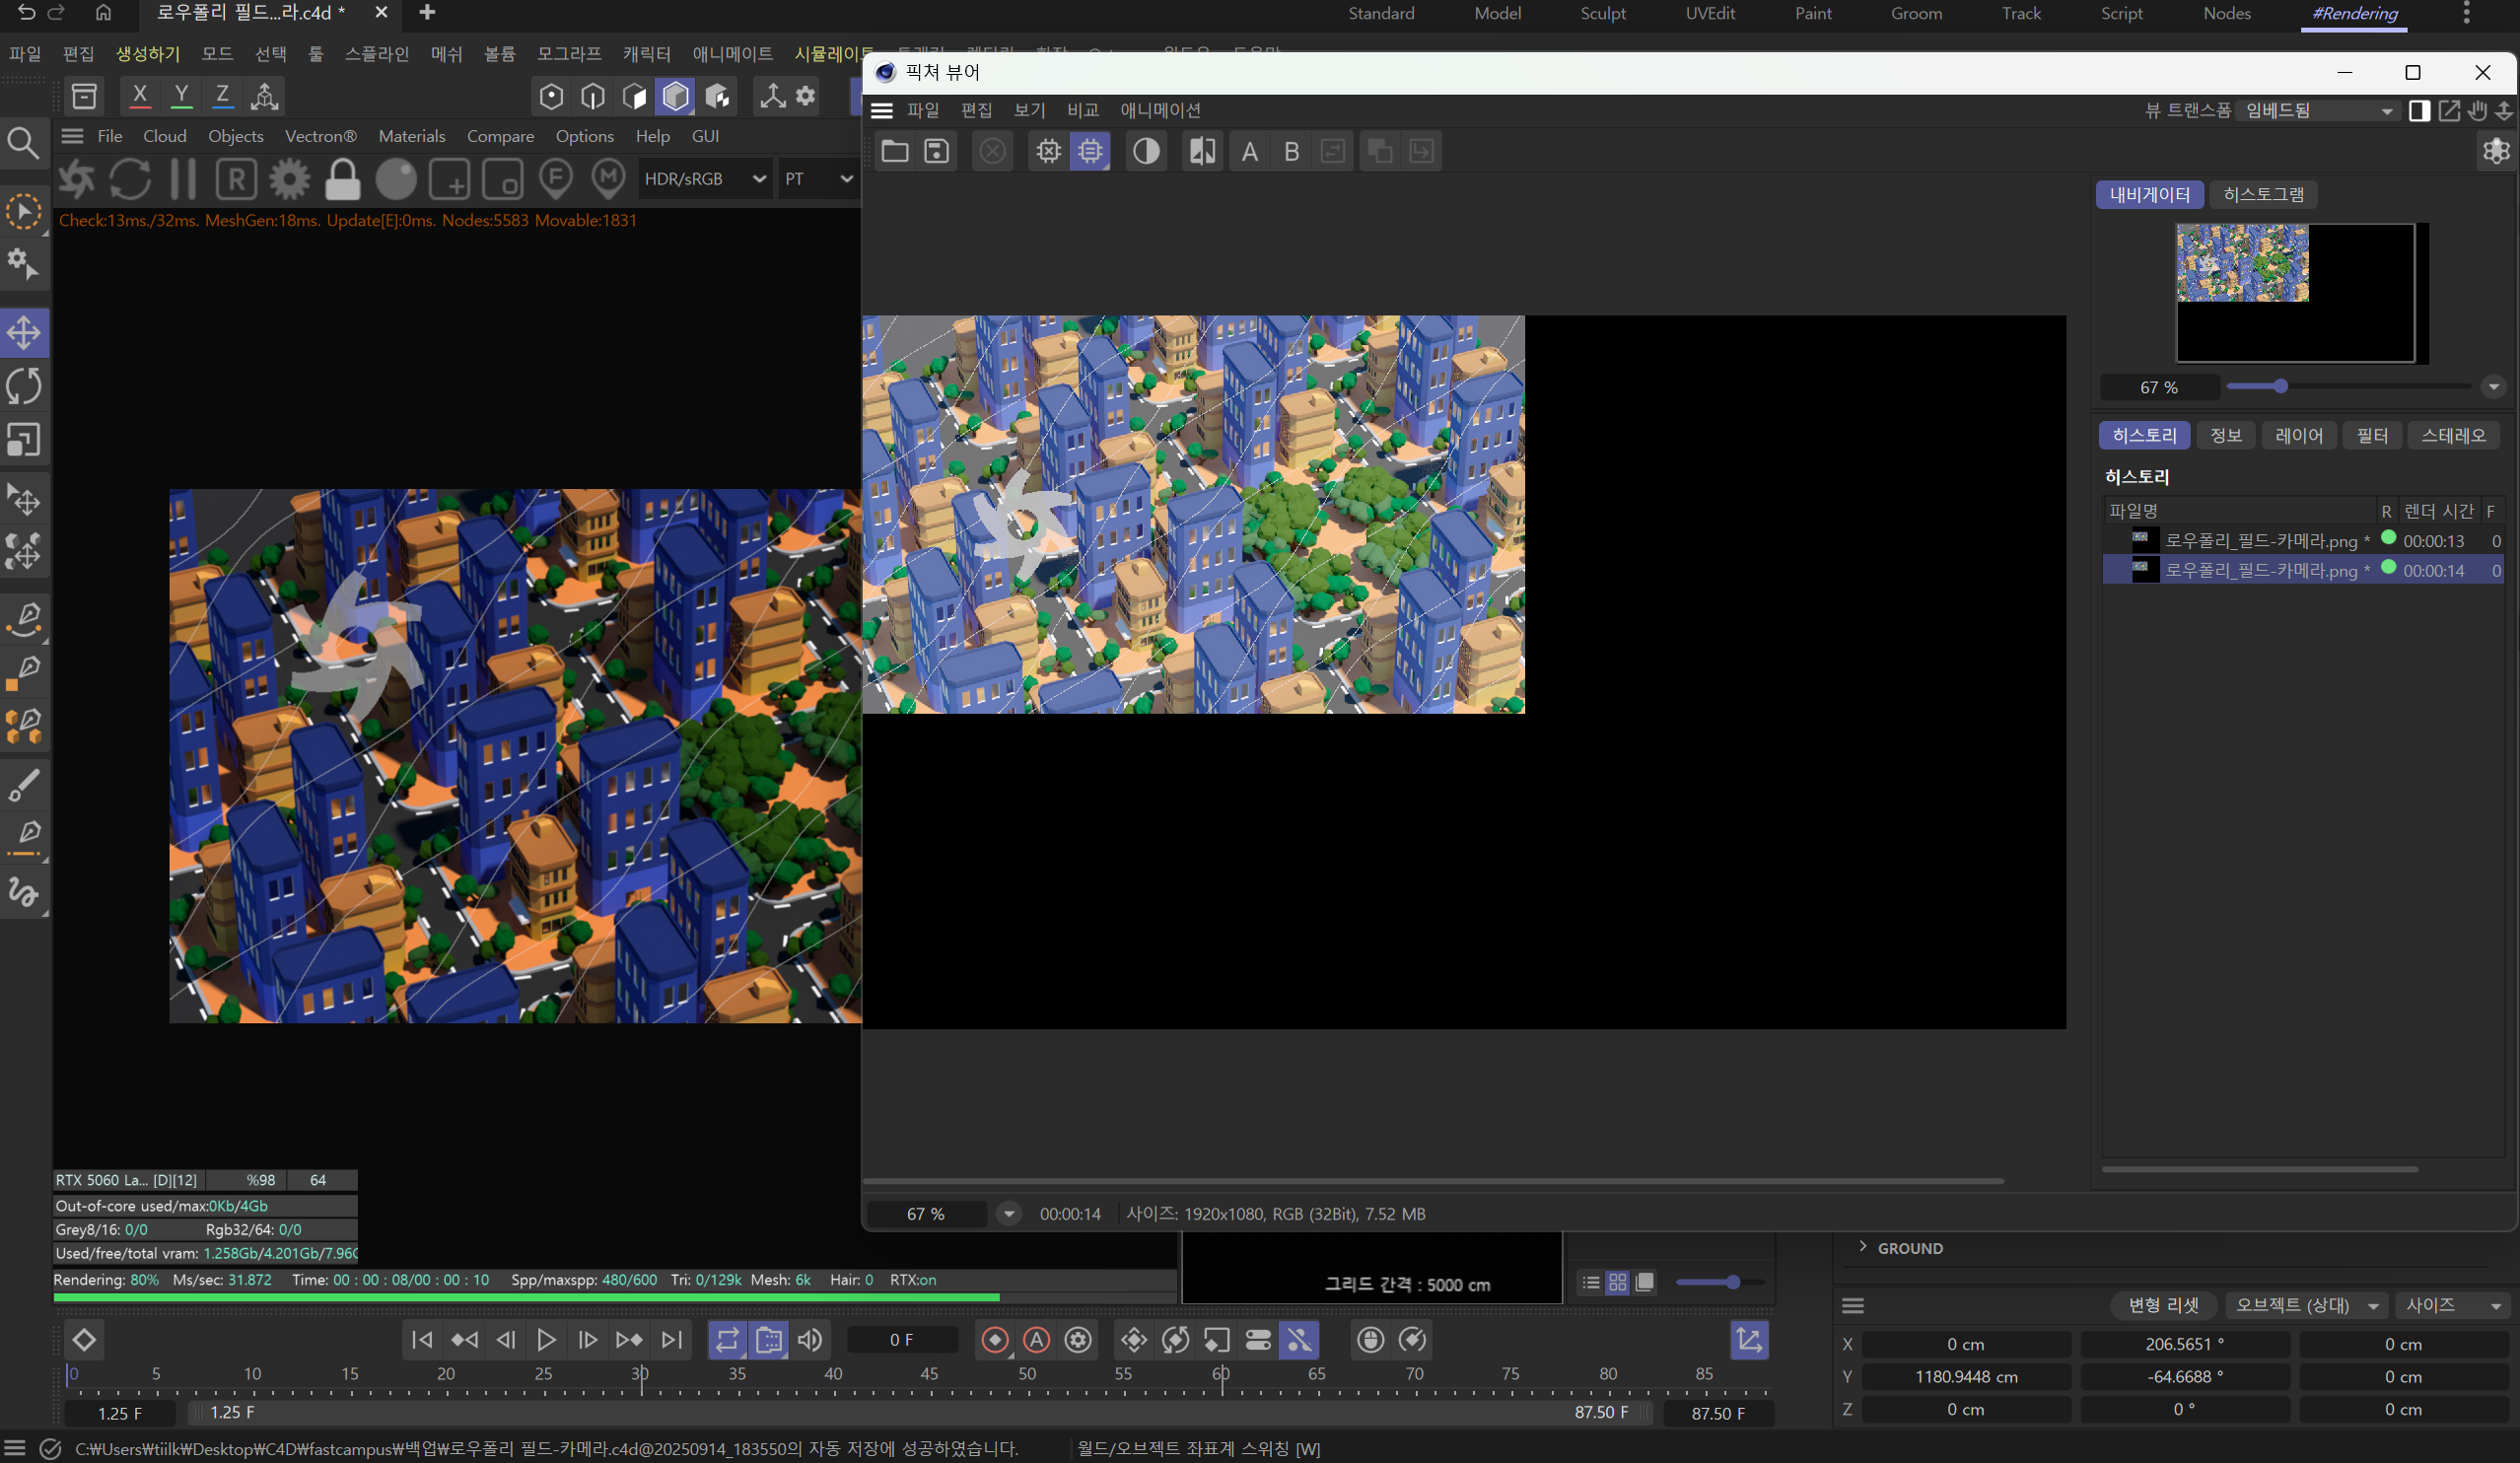Open a new project tab with plus
Image resolution: width=2520 pixels, height=1463 pixels.
pyautogui.click(x=427, y=12)
